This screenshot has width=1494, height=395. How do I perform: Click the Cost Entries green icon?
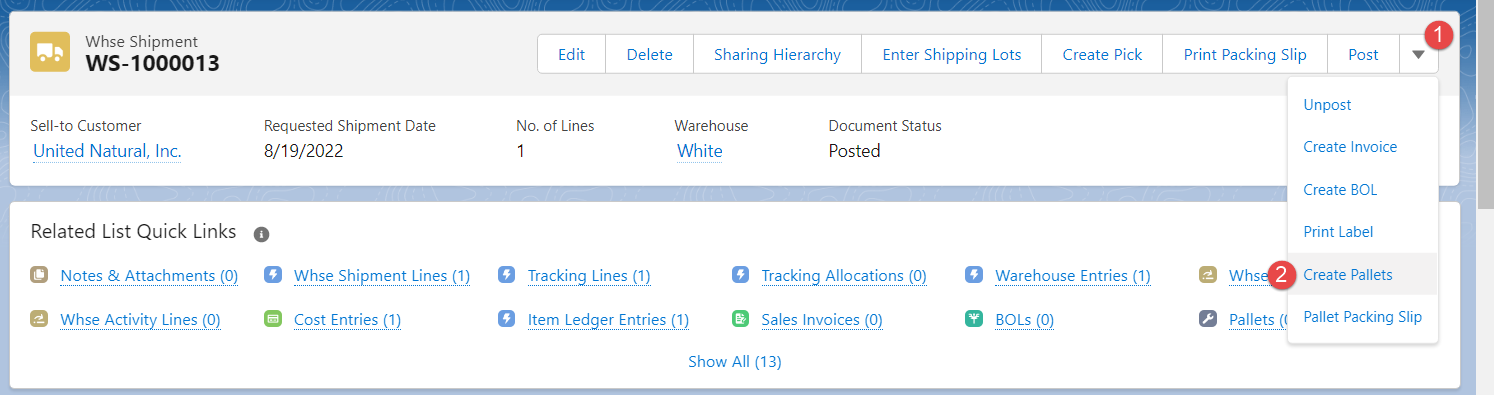(272, 319)
